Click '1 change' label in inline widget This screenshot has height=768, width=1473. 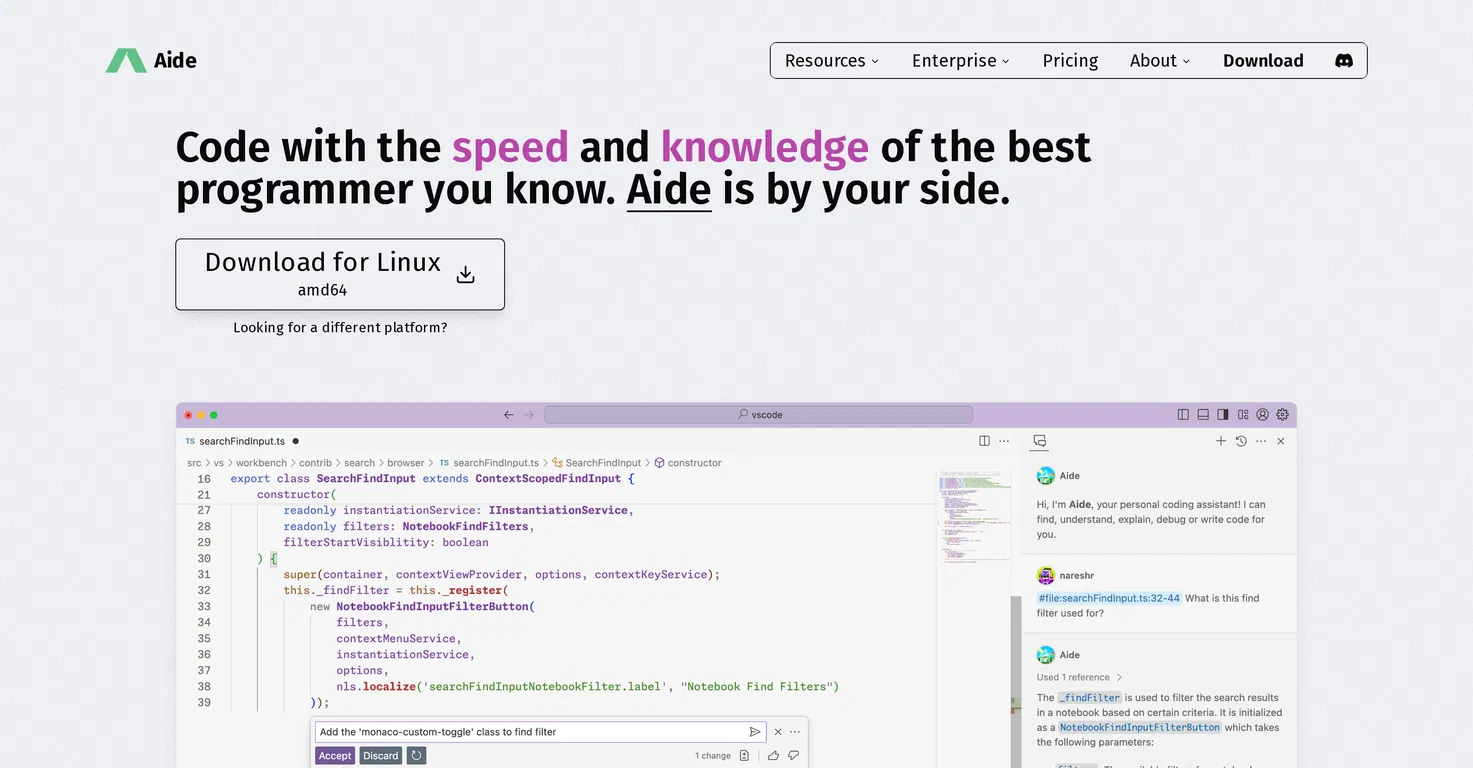tap(713, 756)
